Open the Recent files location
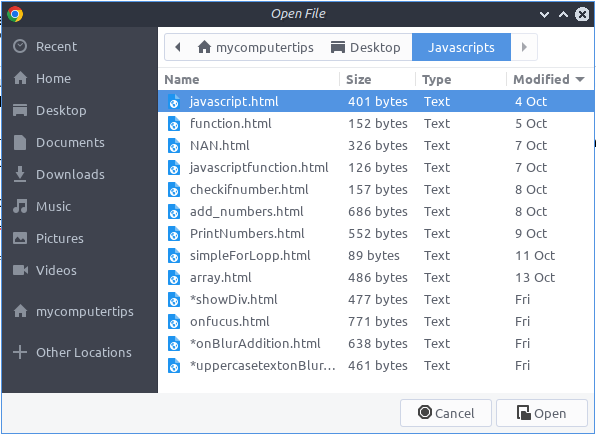This screenshot has height=436, width=596. pos(80,46)
